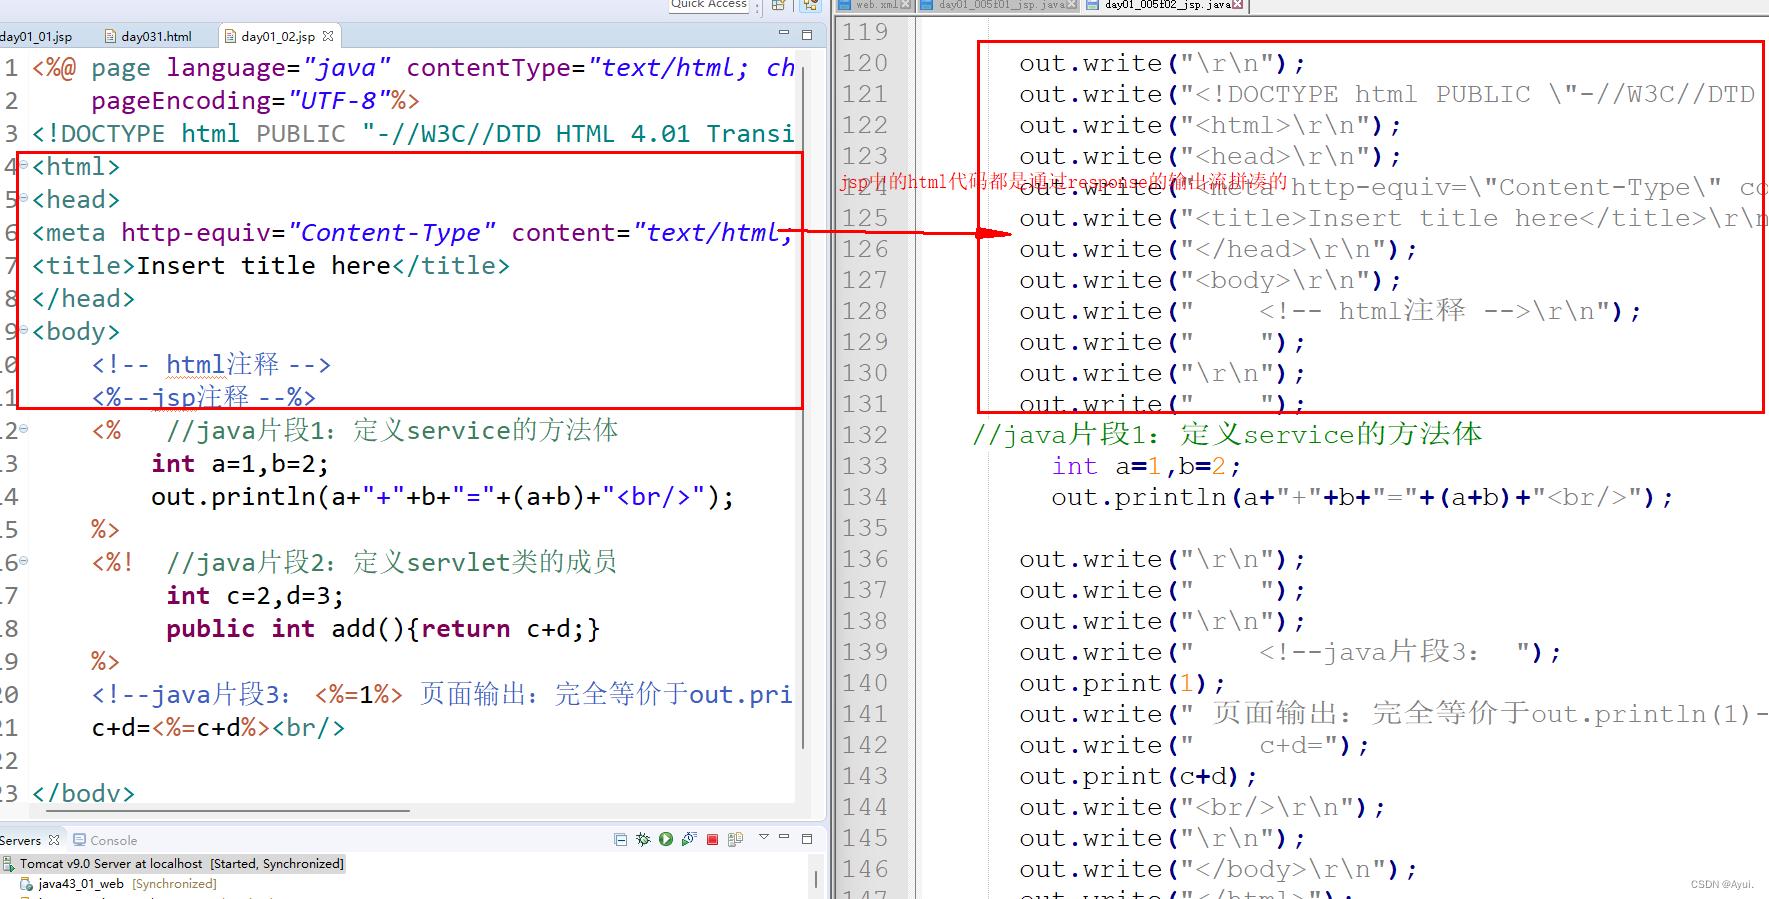Click 'out.print(1);' in the Java editor

[x=1122, y=683]
